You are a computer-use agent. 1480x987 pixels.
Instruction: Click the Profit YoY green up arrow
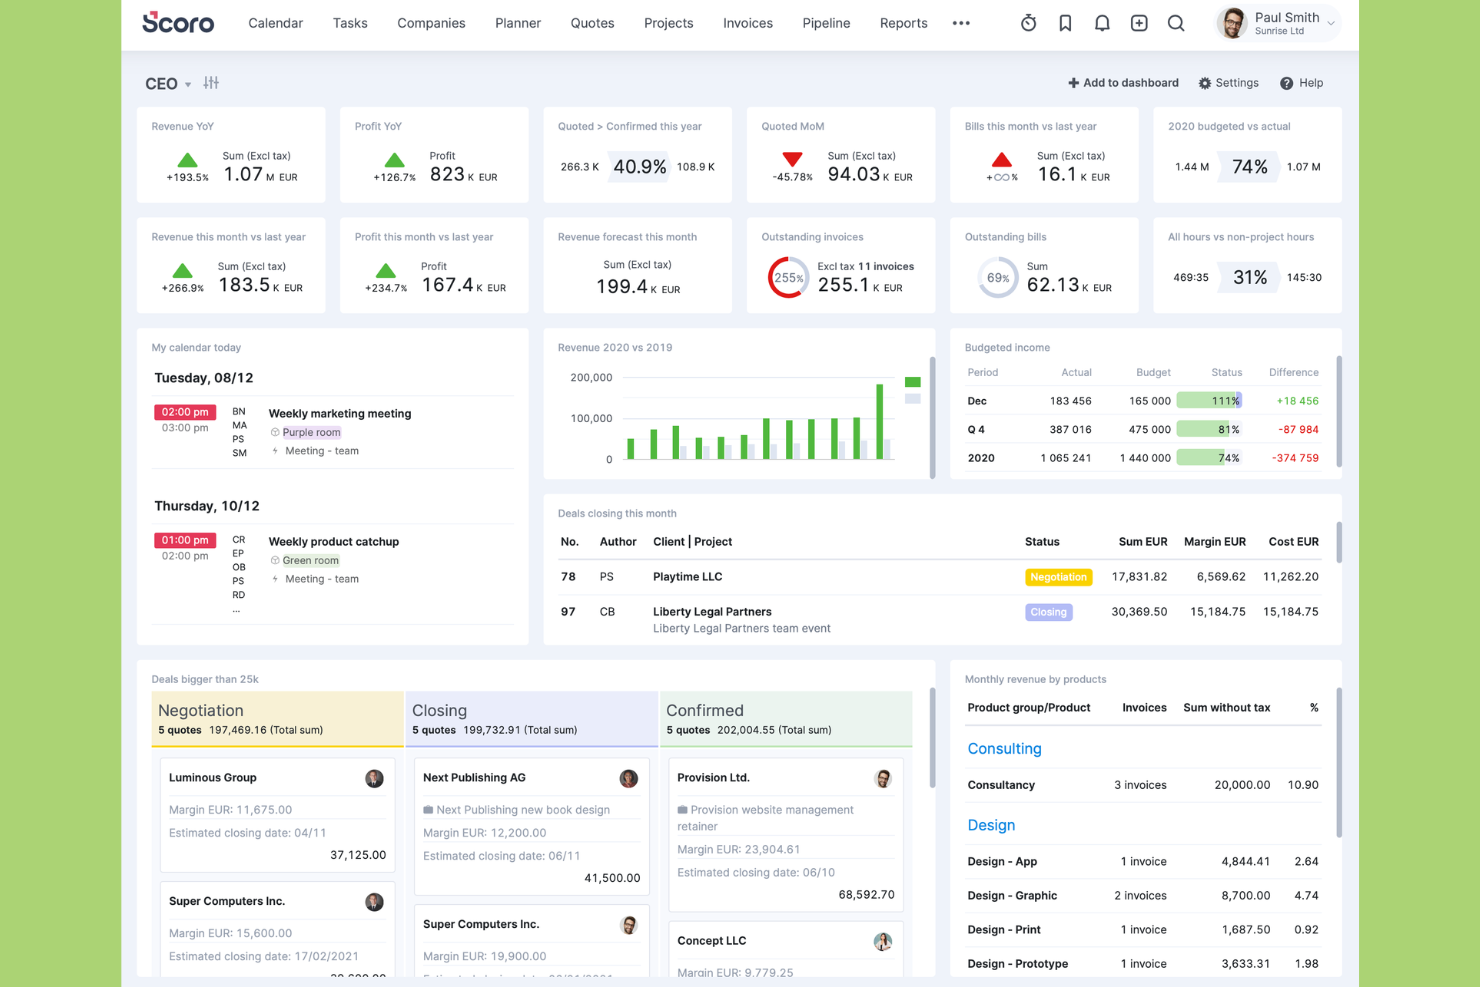[394, 160]
